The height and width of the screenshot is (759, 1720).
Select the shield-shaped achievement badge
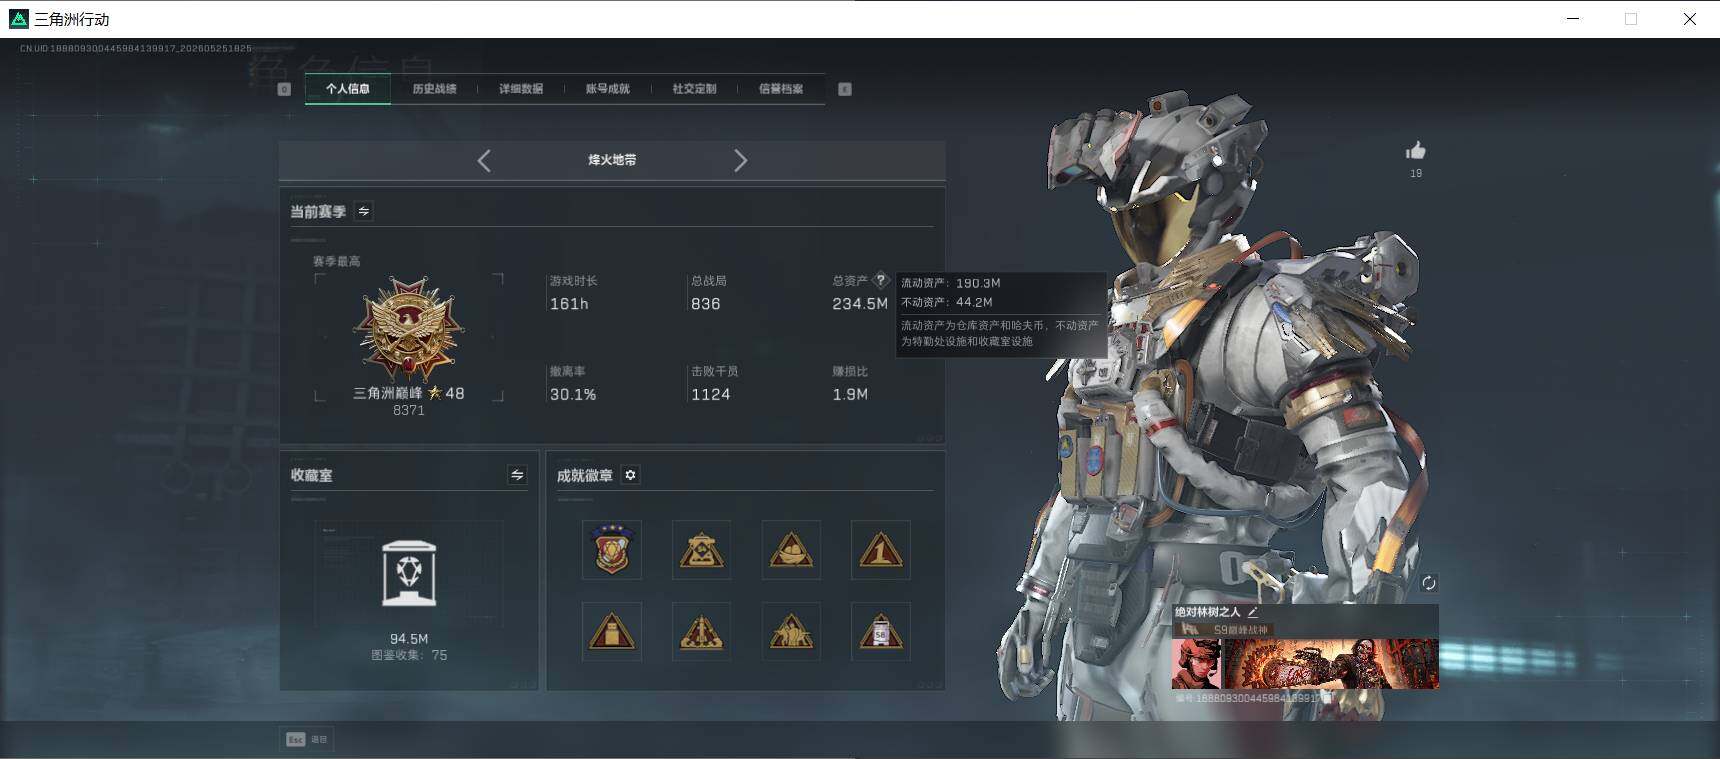(612, 549)
